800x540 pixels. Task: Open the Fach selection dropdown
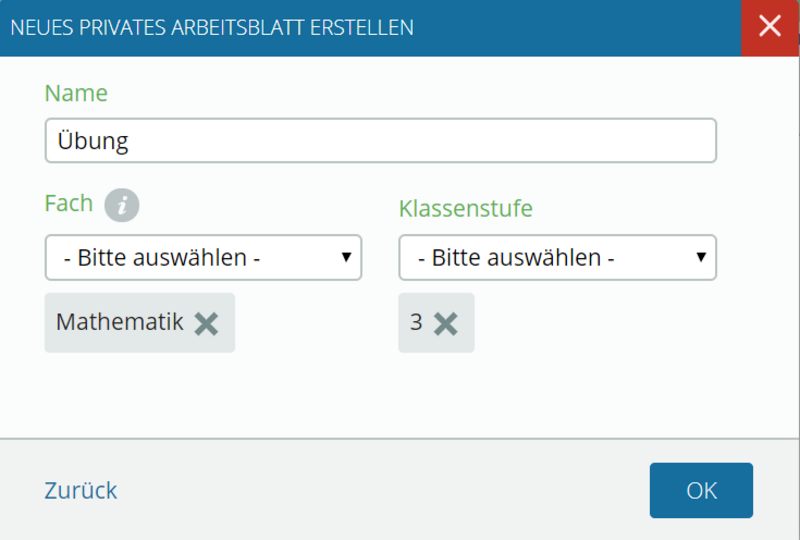203,257
